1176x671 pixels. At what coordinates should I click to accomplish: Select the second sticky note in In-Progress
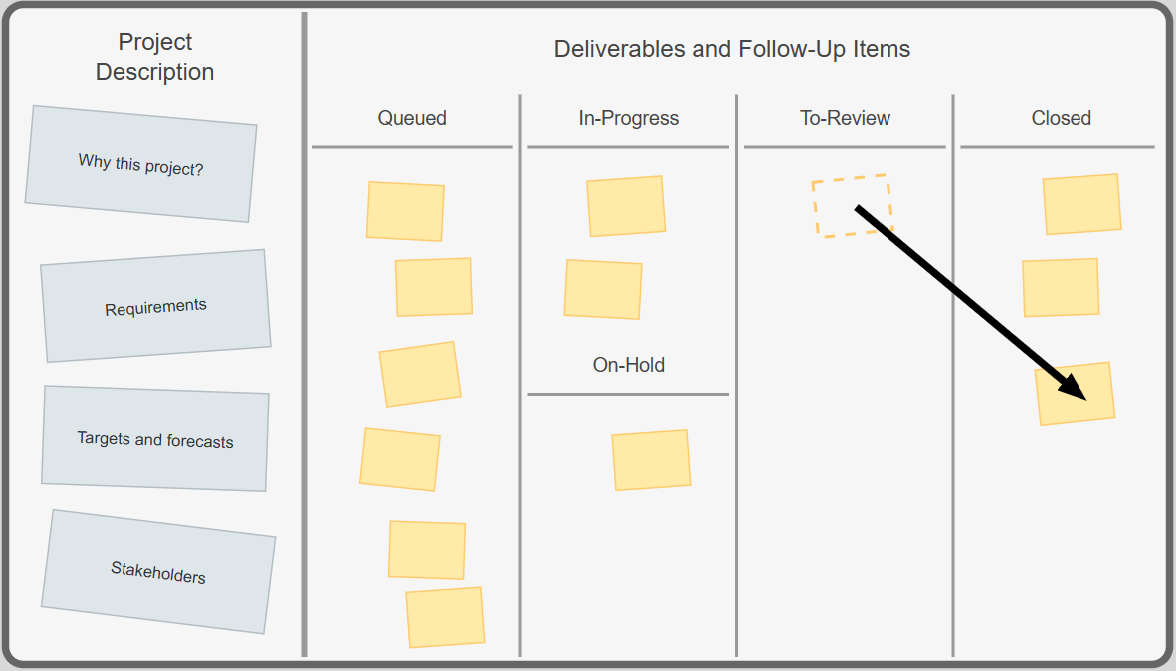click(603, 289)
